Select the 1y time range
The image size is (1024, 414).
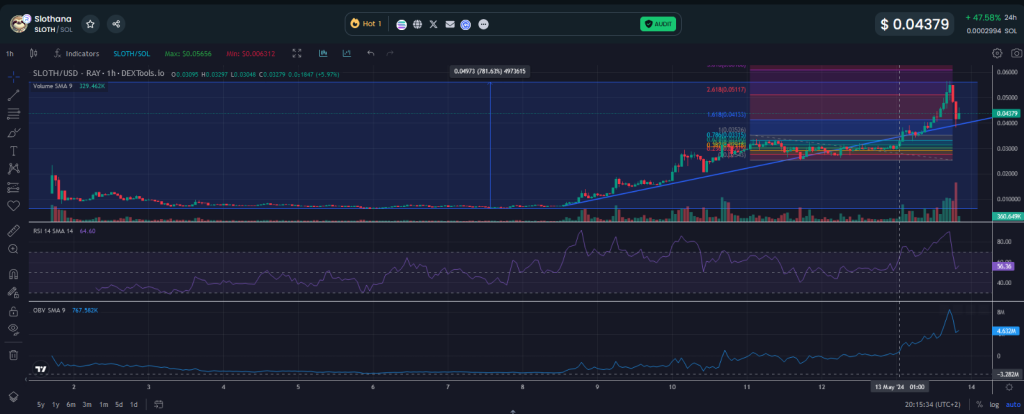56,404
